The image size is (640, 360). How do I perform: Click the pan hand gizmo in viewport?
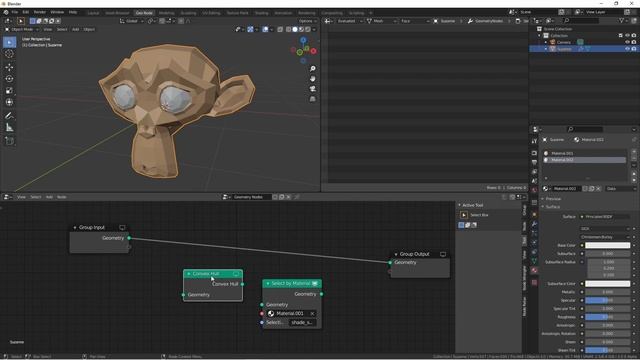(313, 79)
